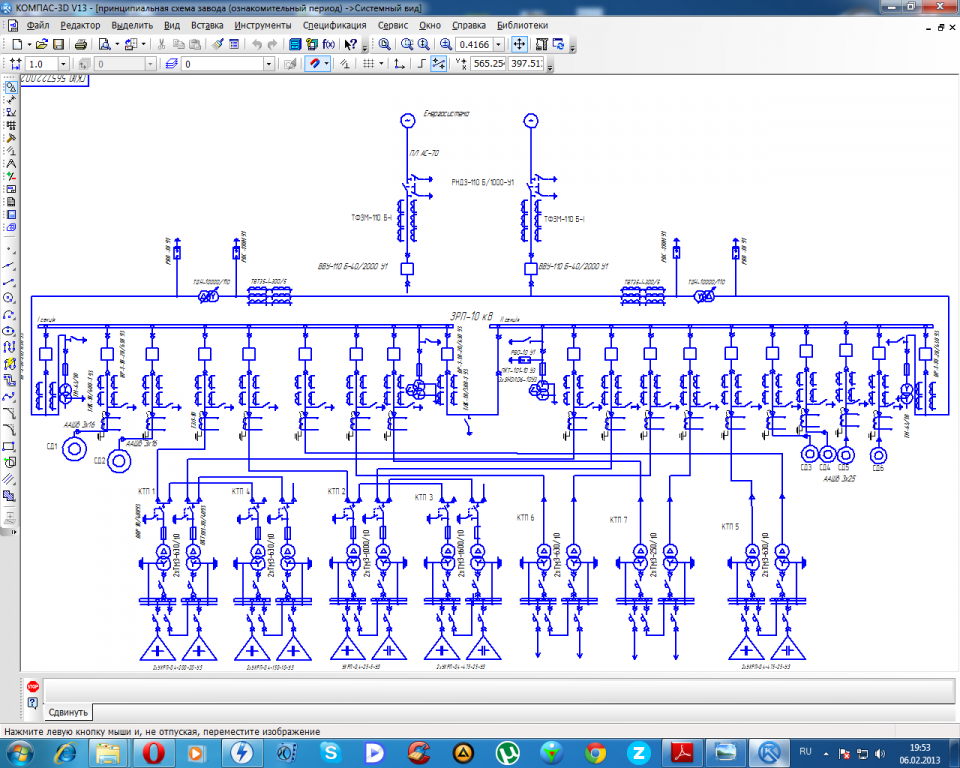This screenshot has width=960, height=768.
Task: Select the Dimensions panel icon in sidebar
Action: pyautogui.click(x=10, y=99)
